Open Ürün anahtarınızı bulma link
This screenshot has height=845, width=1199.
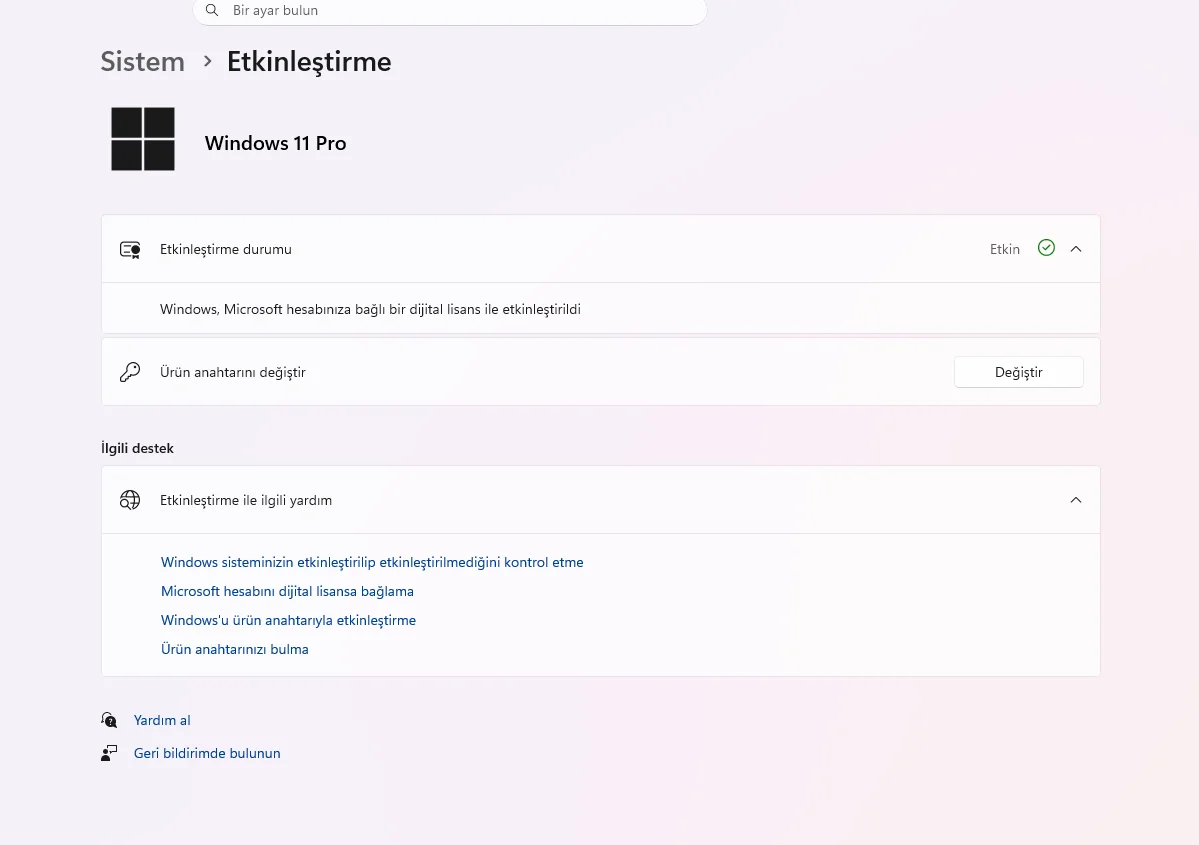pos(235,649)
